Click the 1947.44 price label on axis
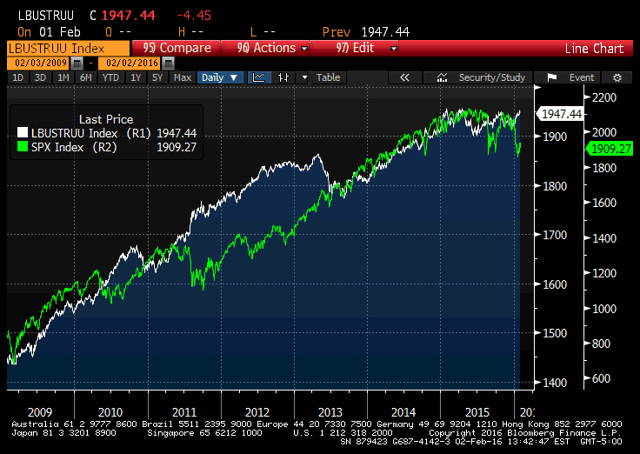 [561, 114]
